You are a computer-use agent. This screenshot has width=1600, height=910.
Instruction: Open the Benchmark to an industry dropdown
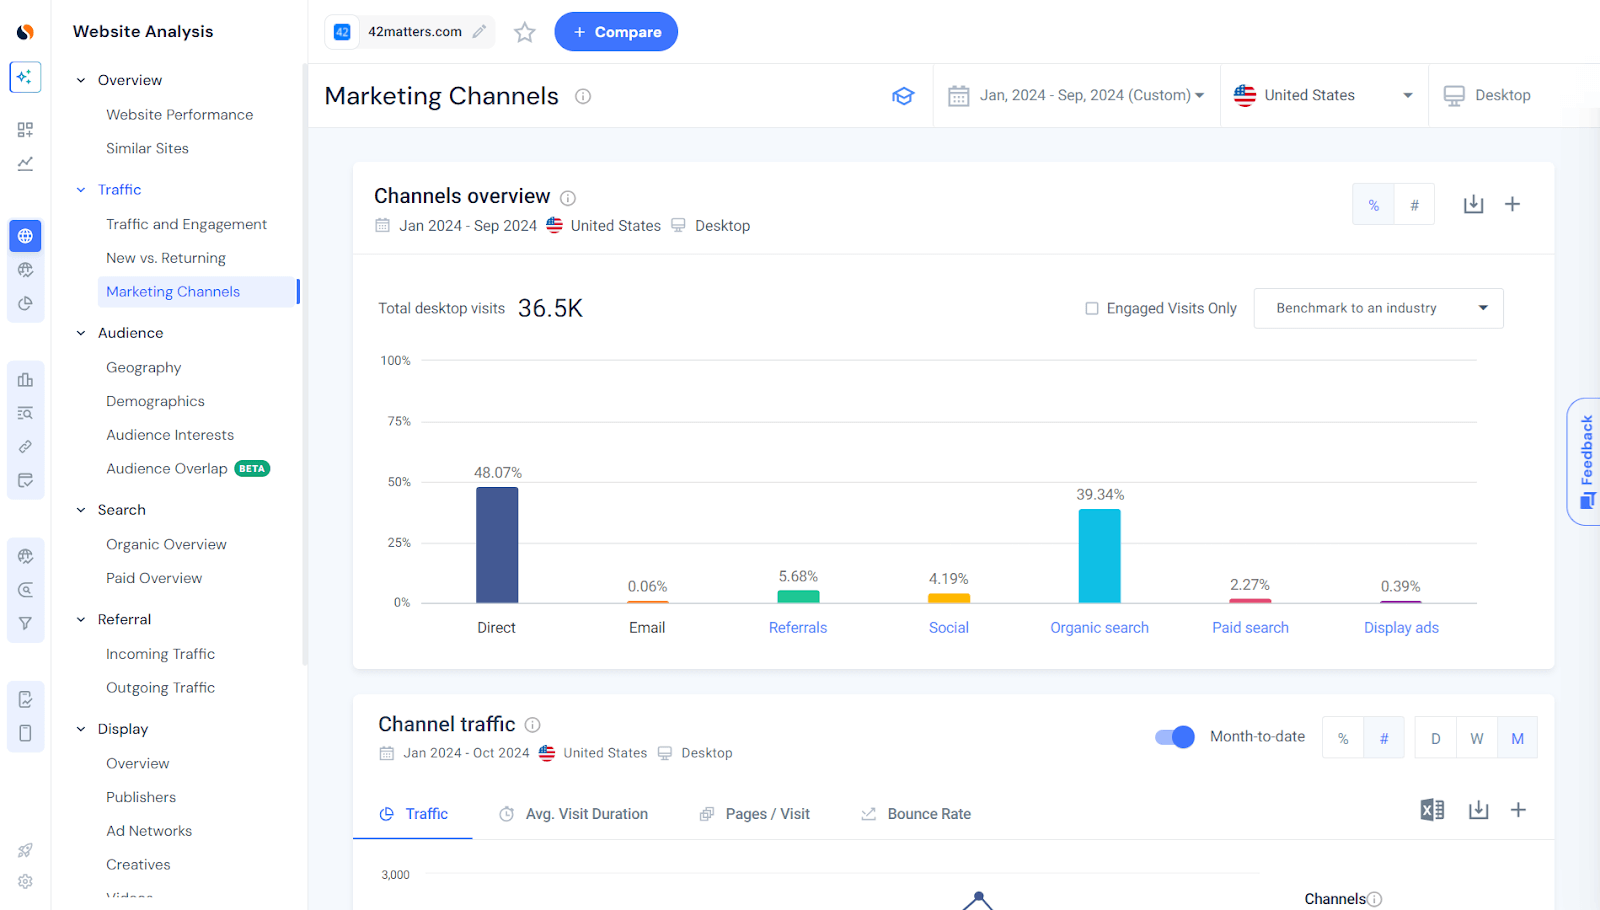coord(1378,308)
